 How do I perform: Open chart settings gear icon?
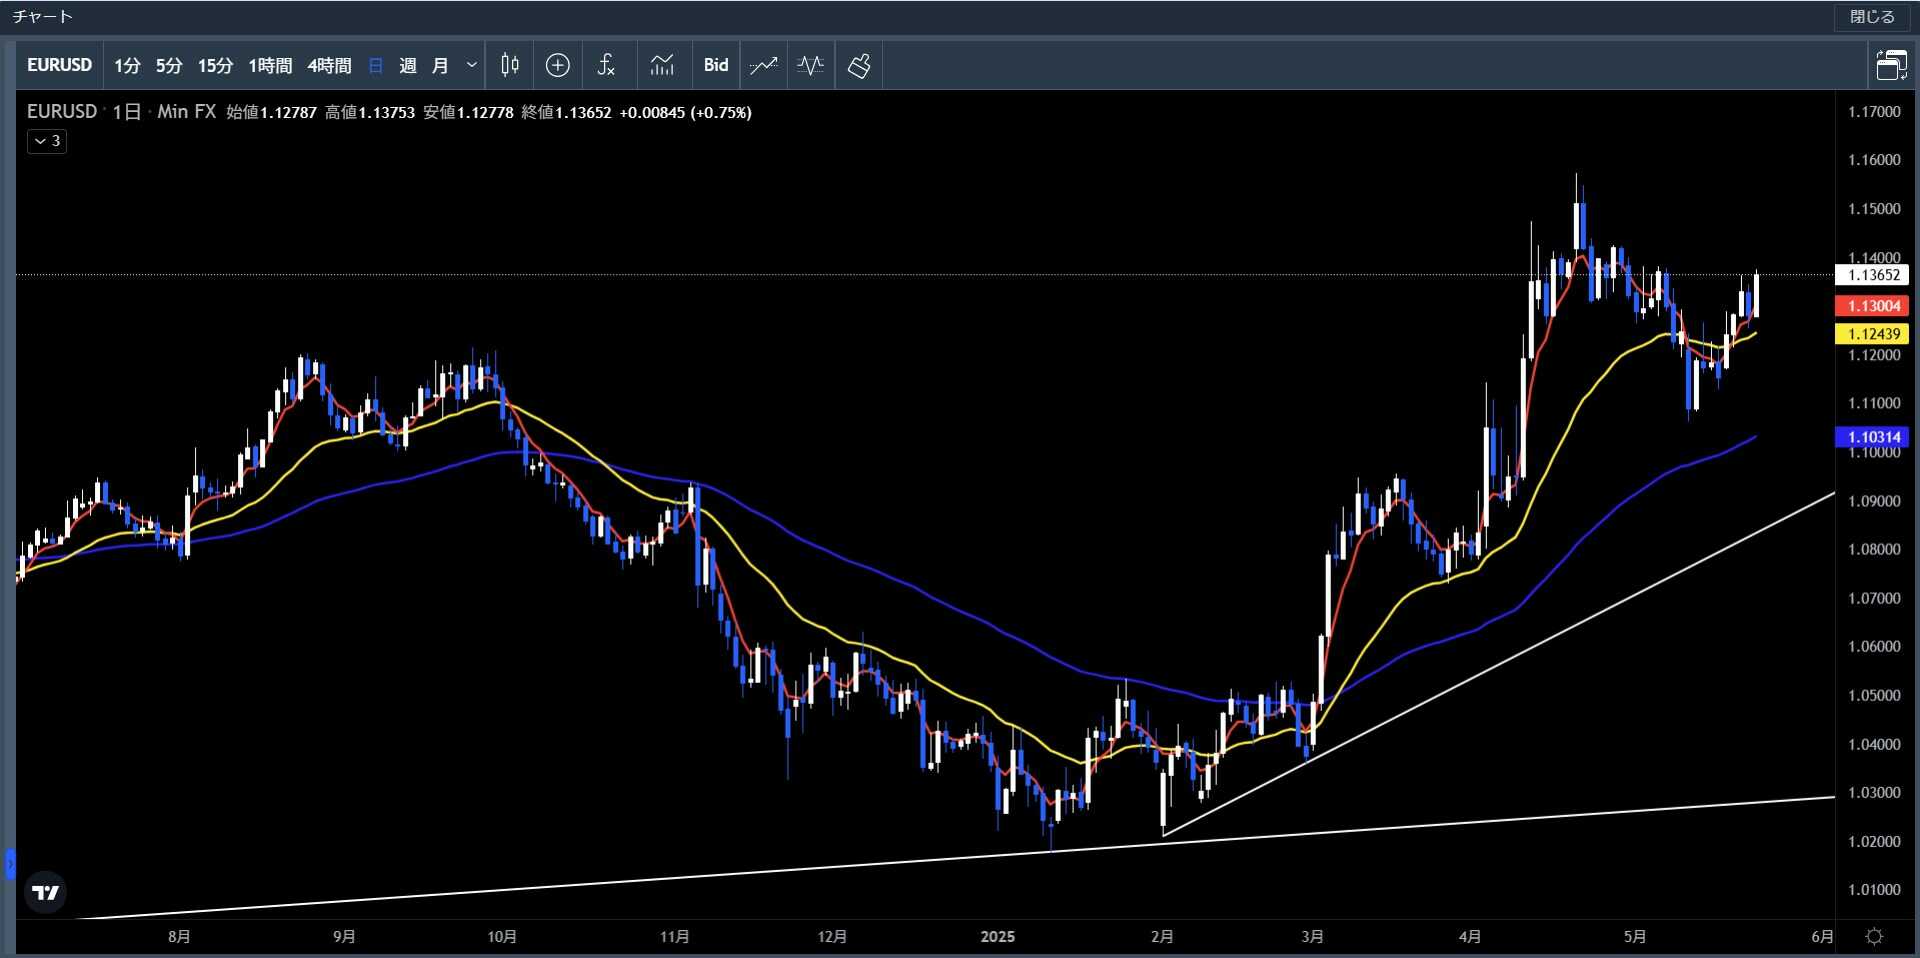coord(1874,937)
